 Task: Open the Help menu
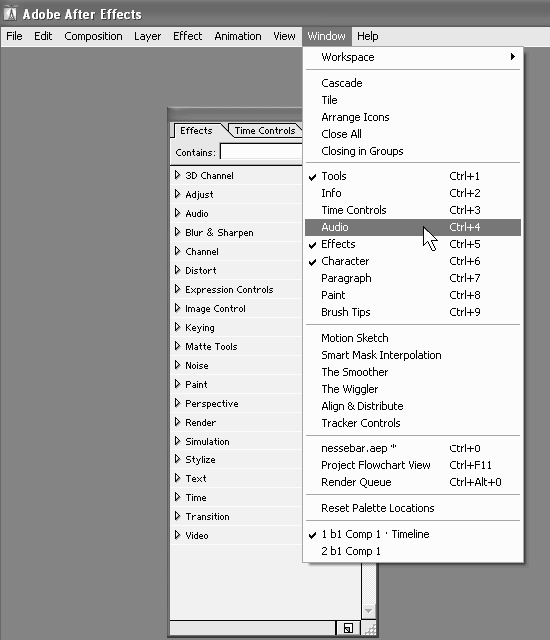(x=368, y=36)
